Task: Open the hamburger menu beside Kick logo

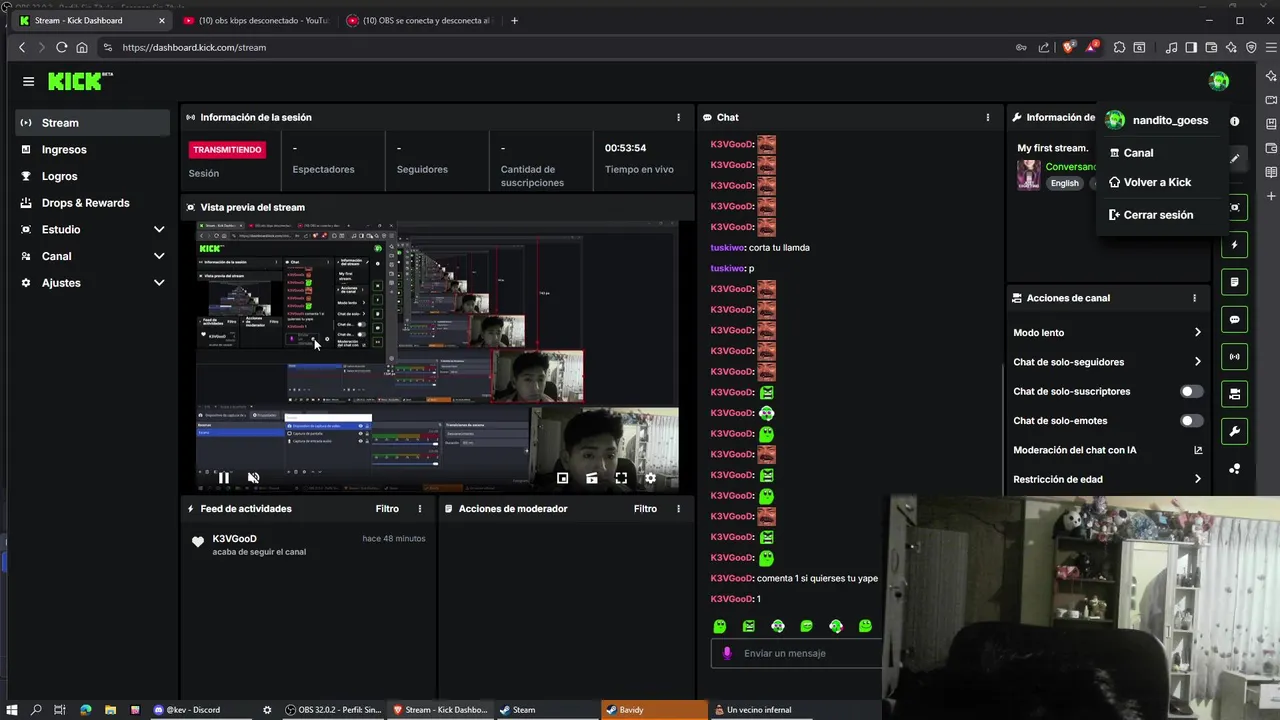Action: tap(28, 81)
